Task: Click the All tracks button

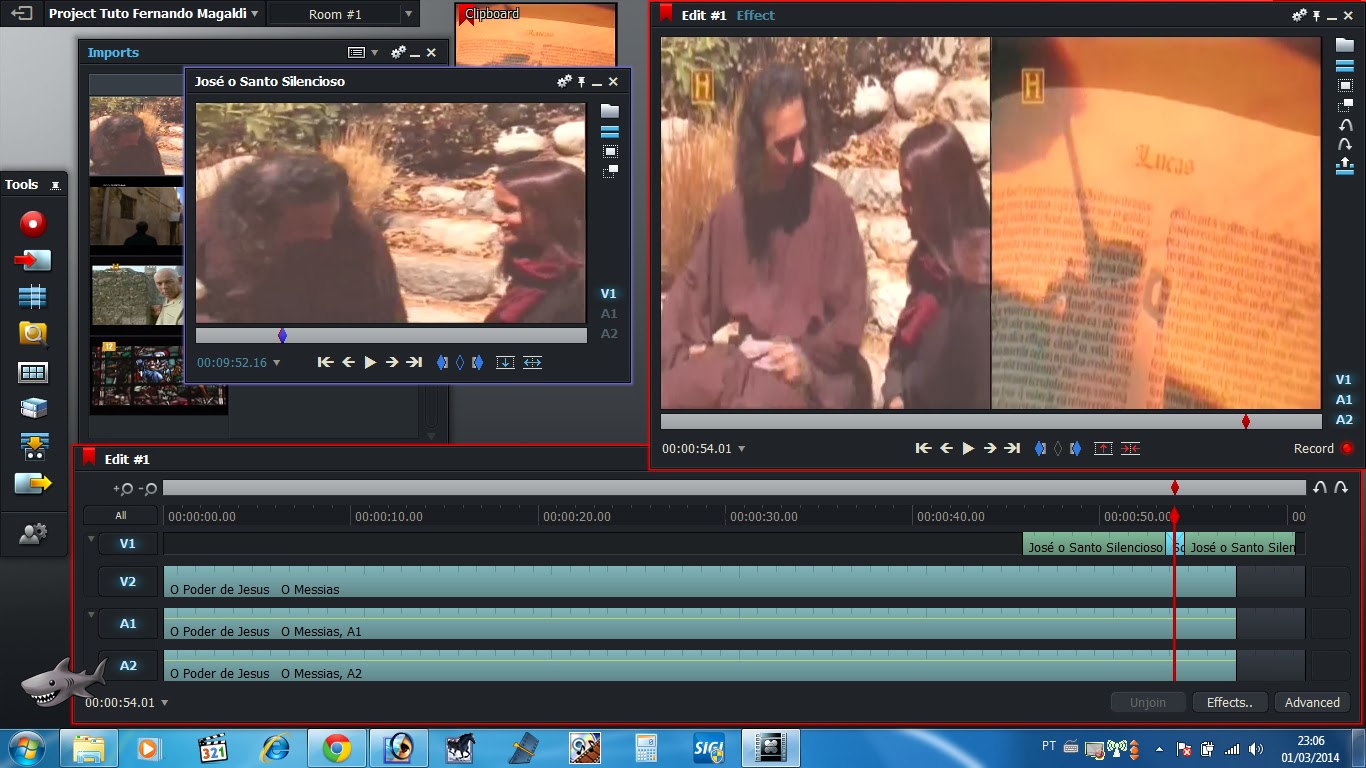Action: tap(121, 516)
